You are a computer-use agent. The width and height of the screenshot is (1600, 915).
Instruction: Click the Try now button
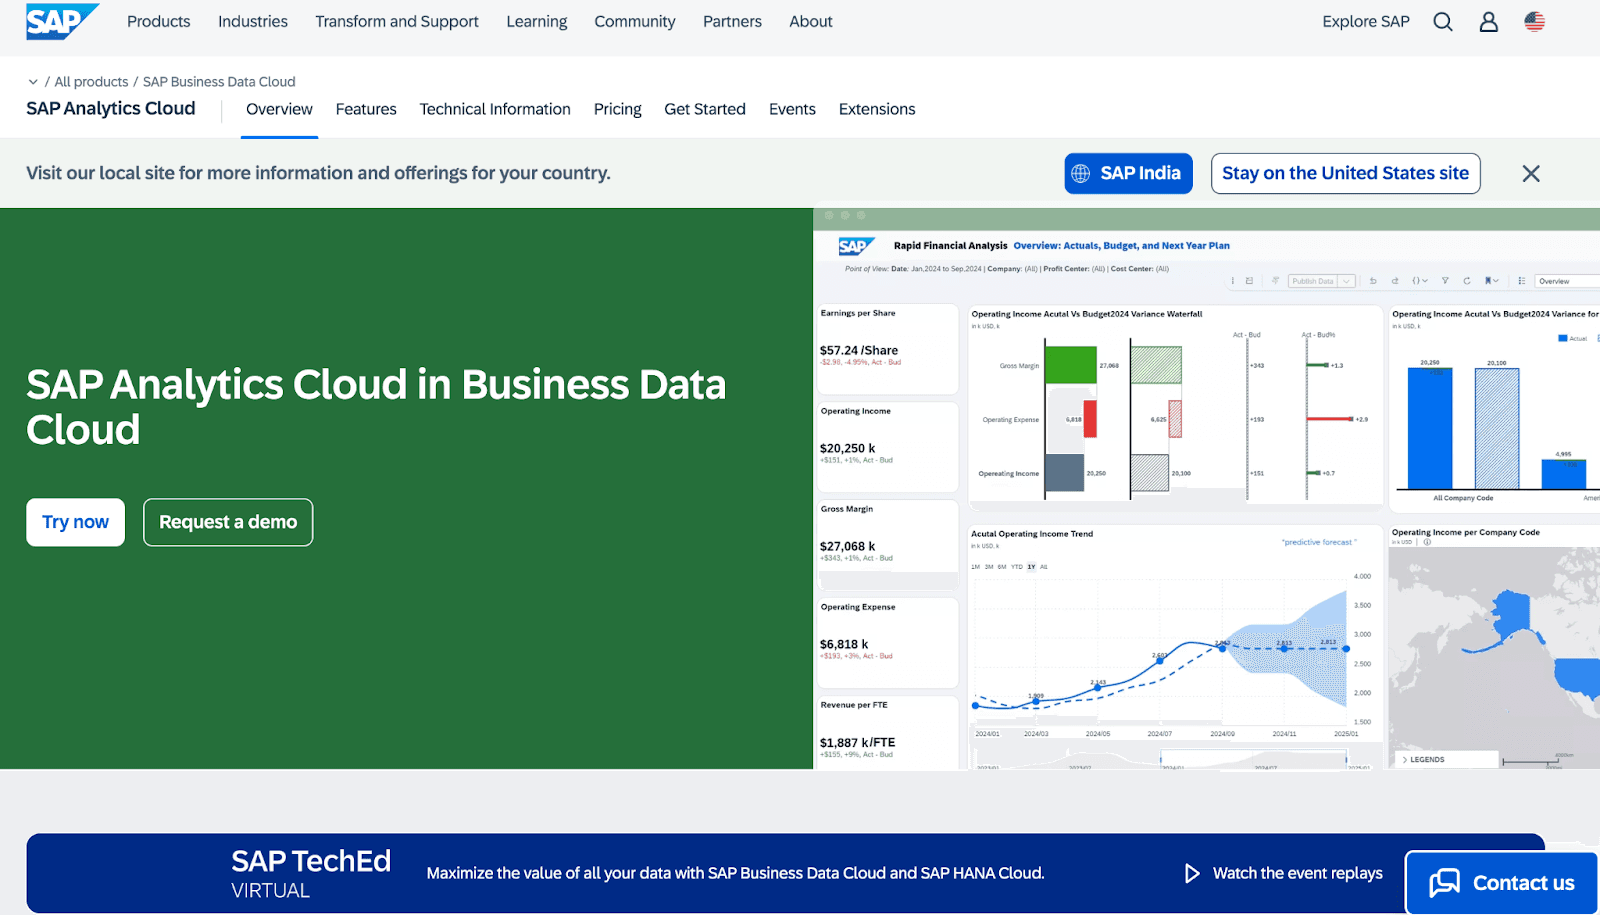(x=75, y=521)
